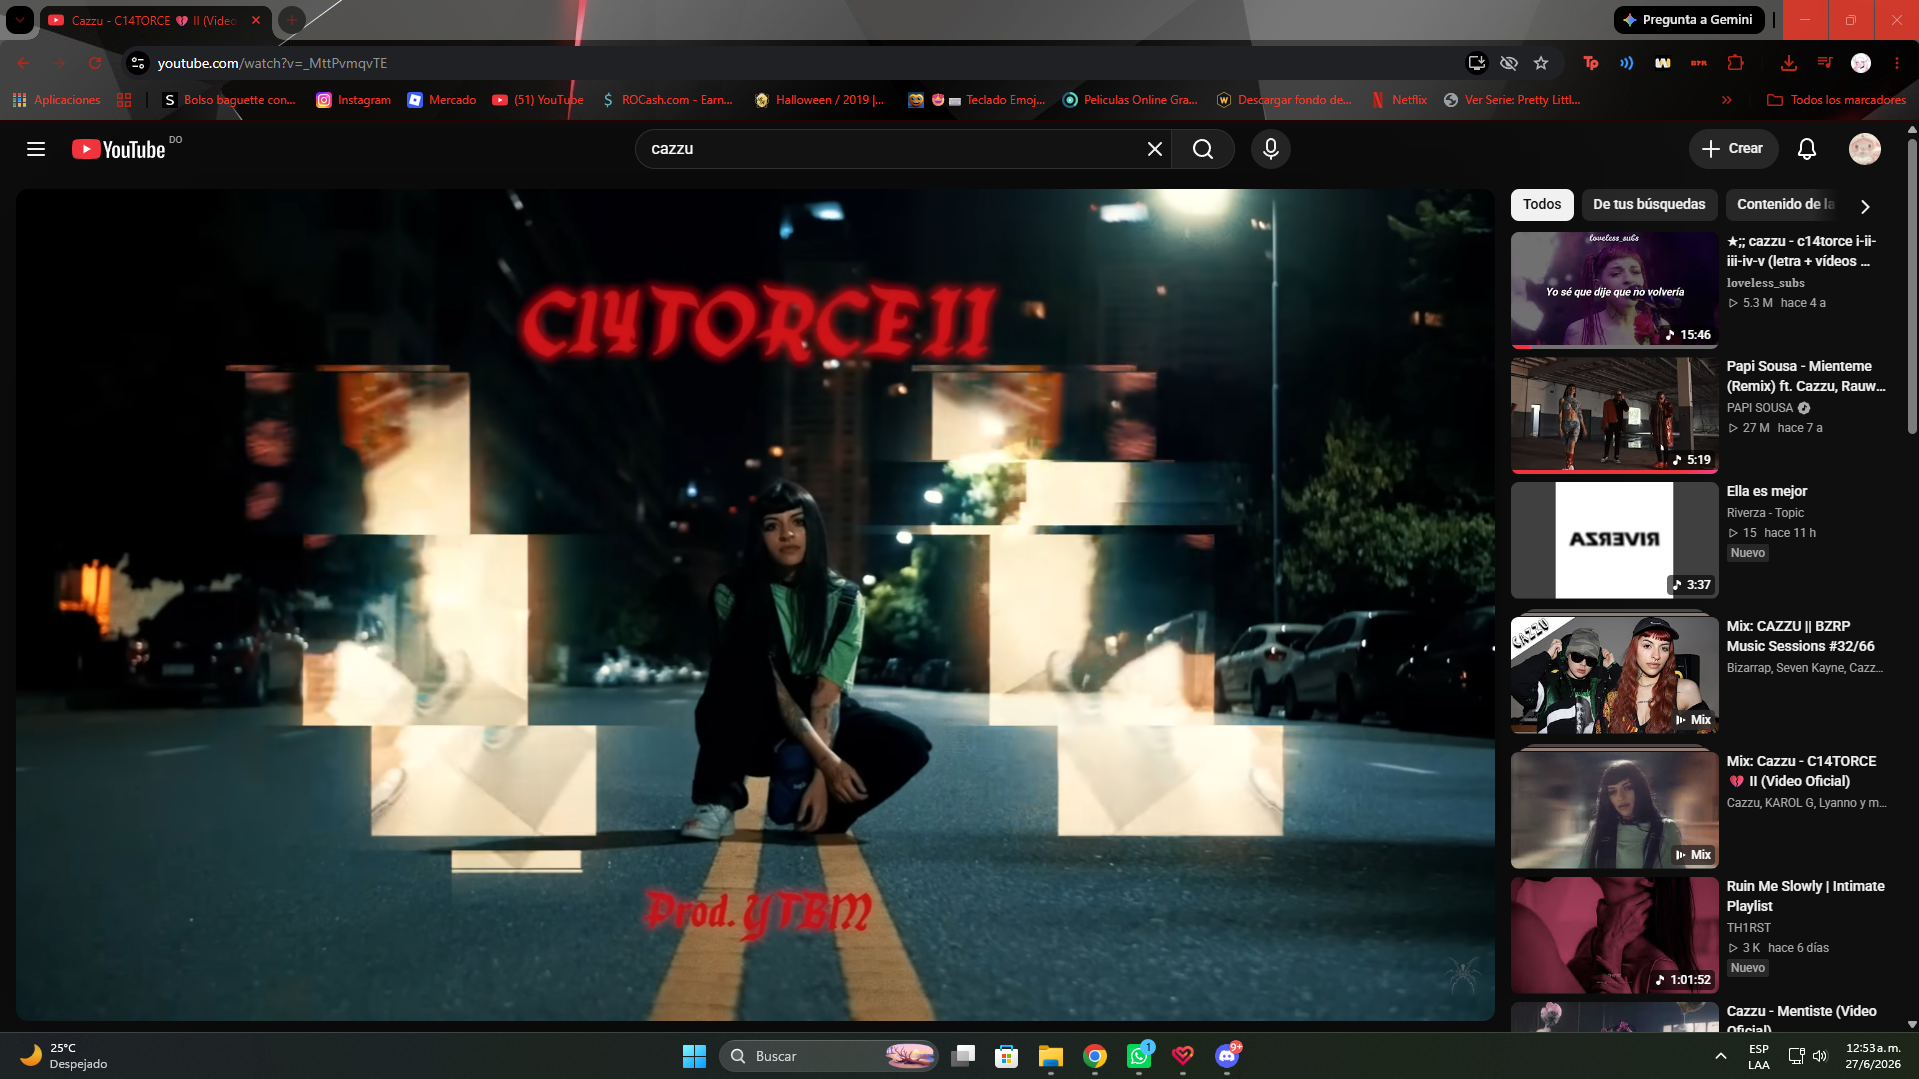Reload the page in the browser
This screenshot has height=1079, width=1919.
(x=95, y=63)
